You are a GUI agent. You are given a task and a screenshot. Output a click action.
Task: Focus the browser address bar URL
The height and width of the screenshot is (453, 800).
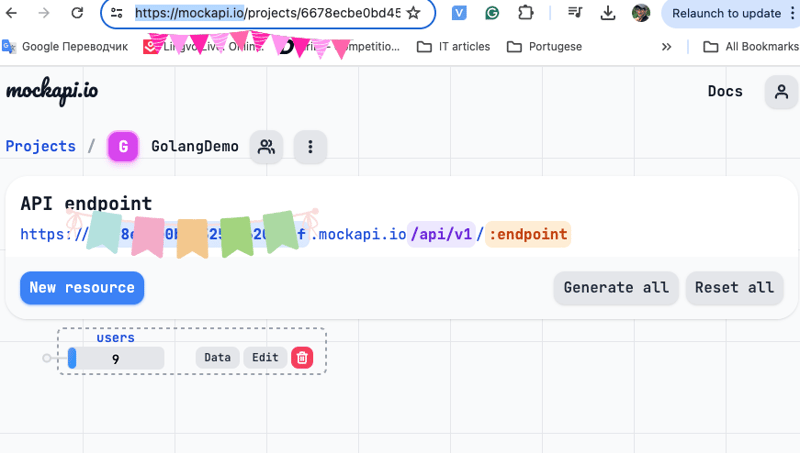267,13
